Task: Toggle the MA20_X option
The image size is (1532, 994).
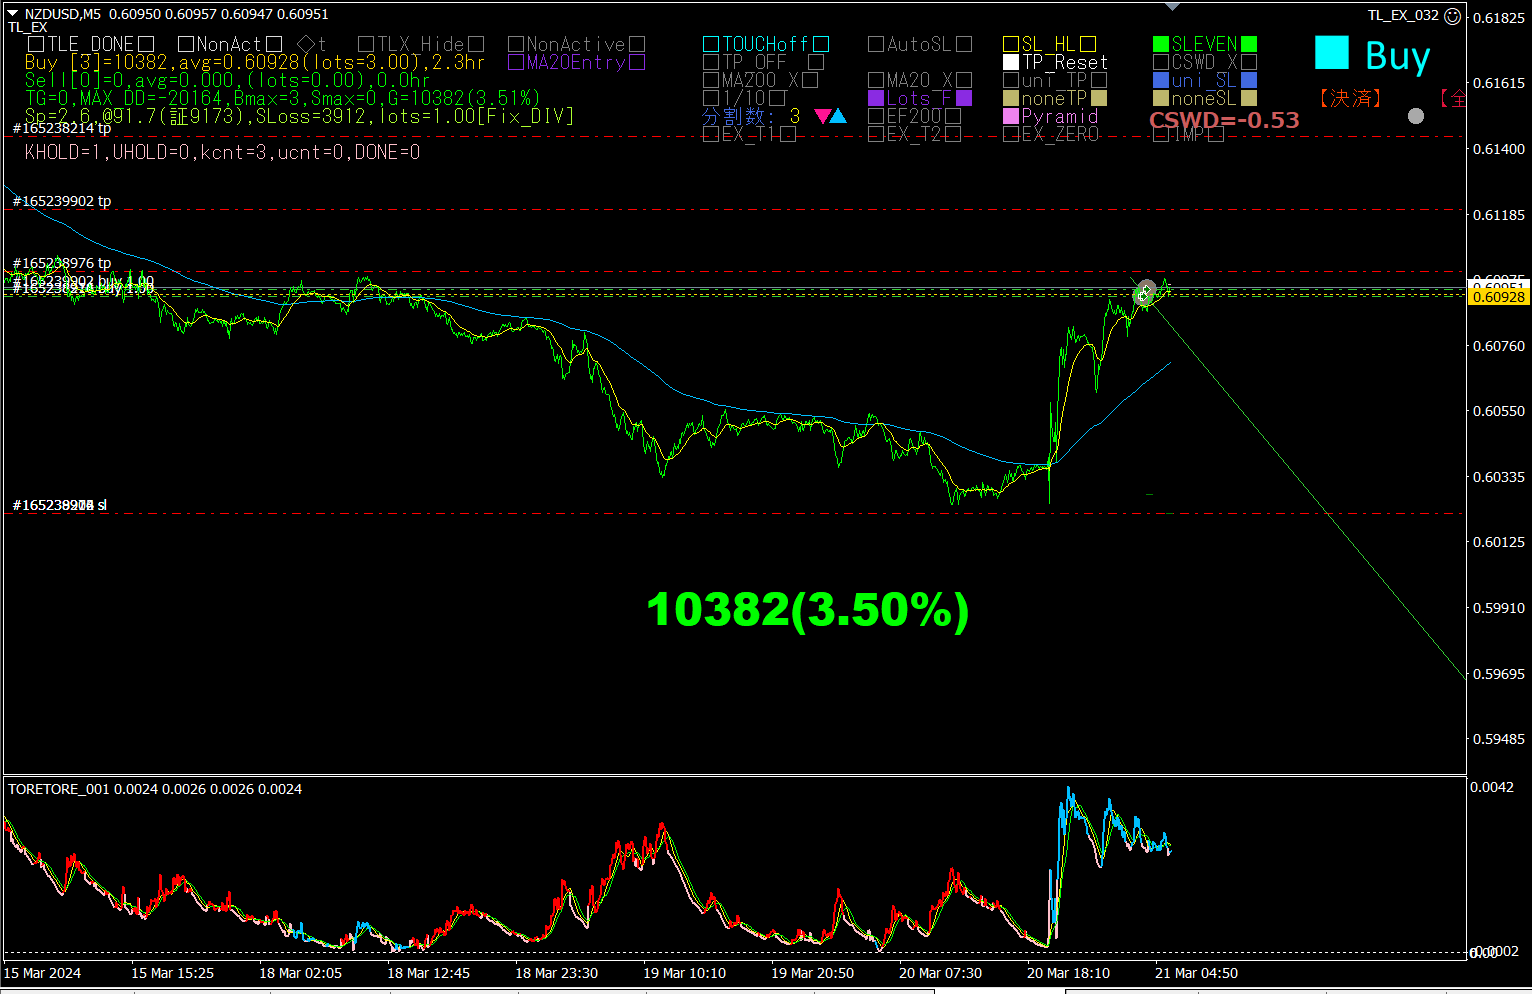Action: pos(920,80)
